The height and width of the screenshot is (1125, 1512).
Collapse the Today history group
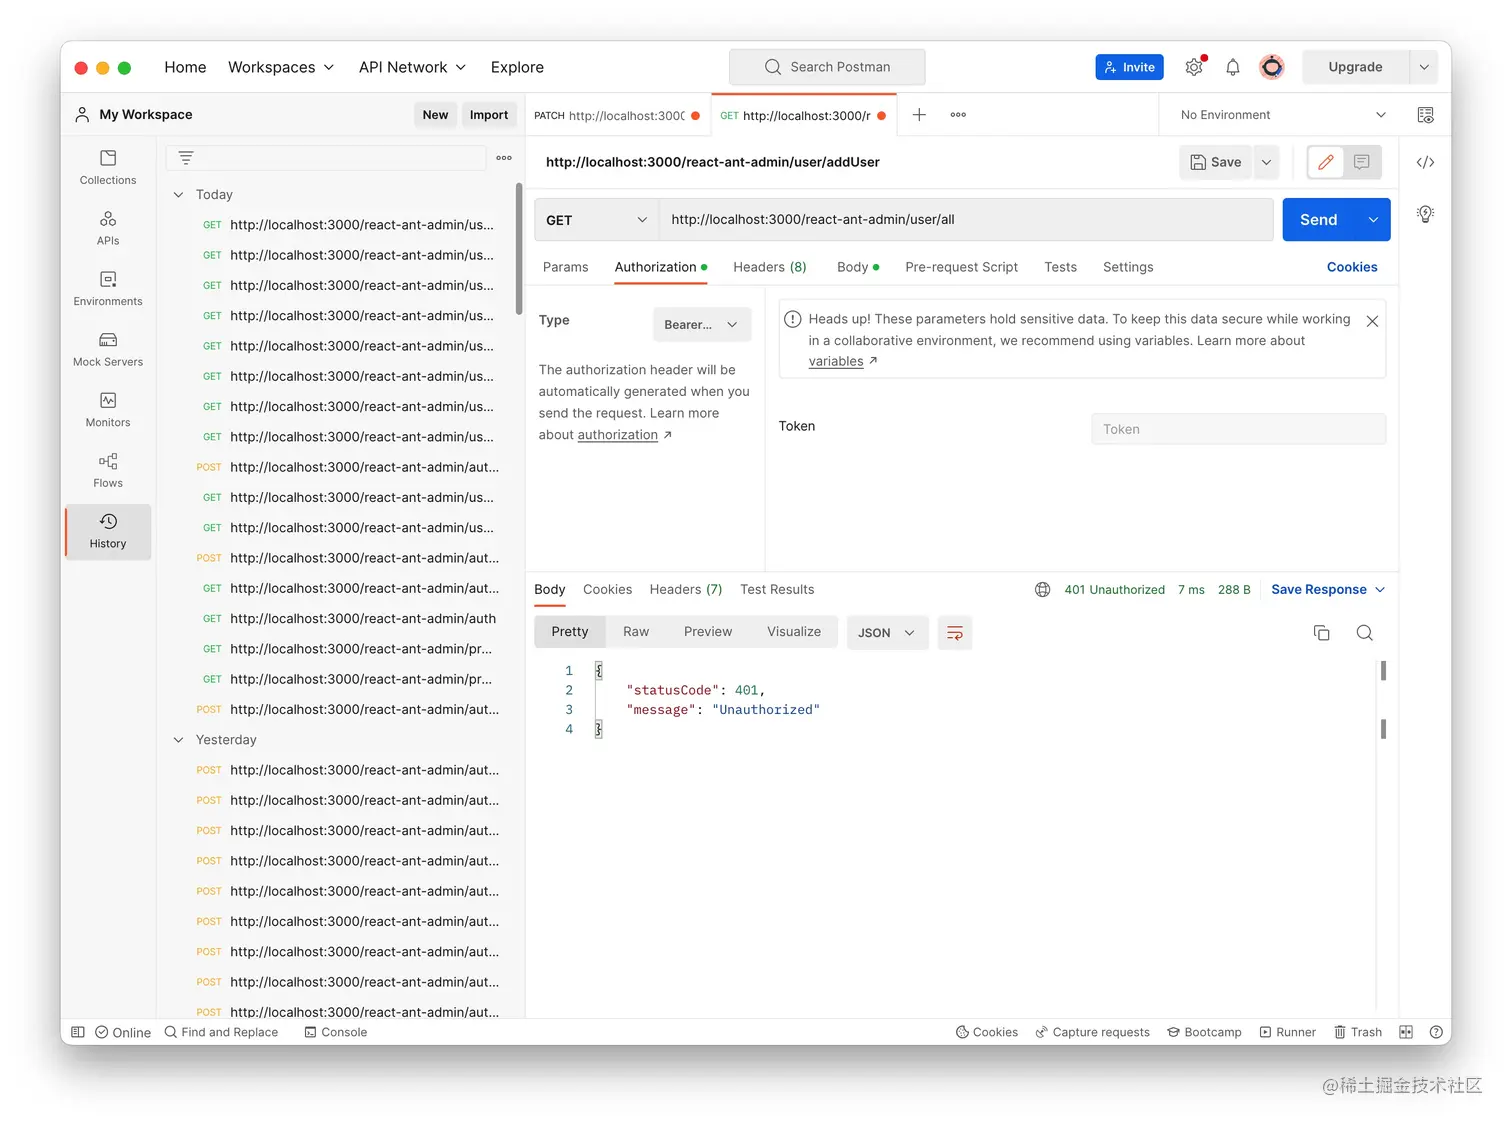tap(179, 195)
